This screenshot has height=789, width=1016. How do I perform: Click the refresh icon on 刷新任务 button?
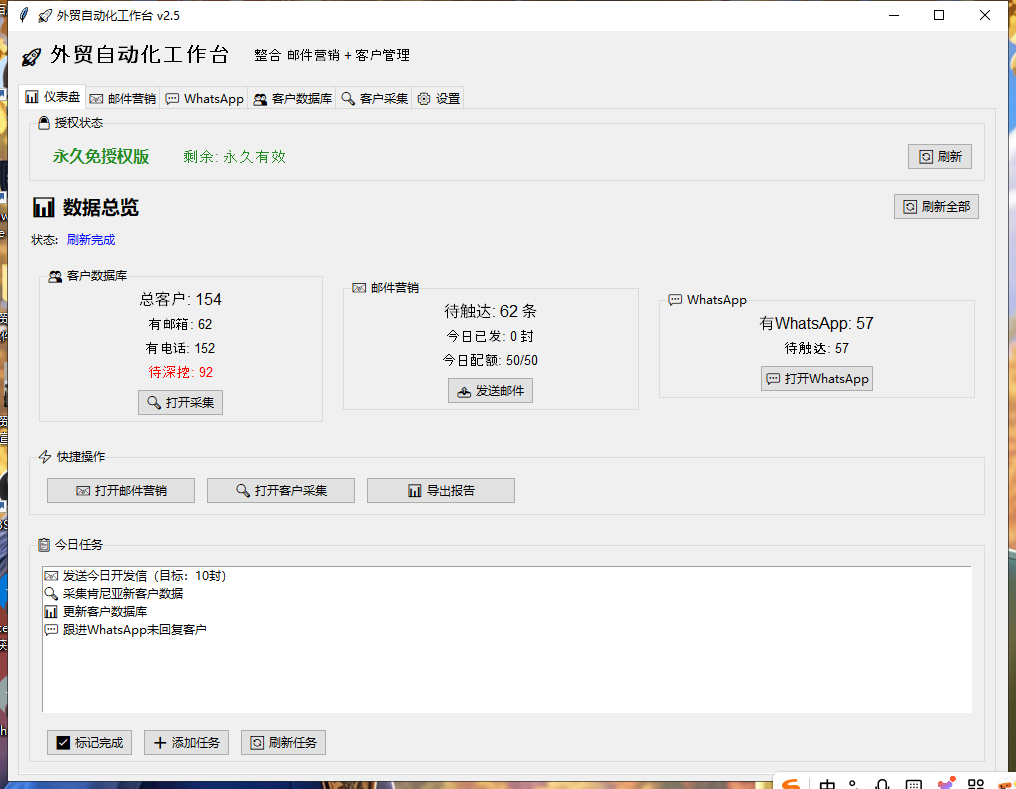257,742
